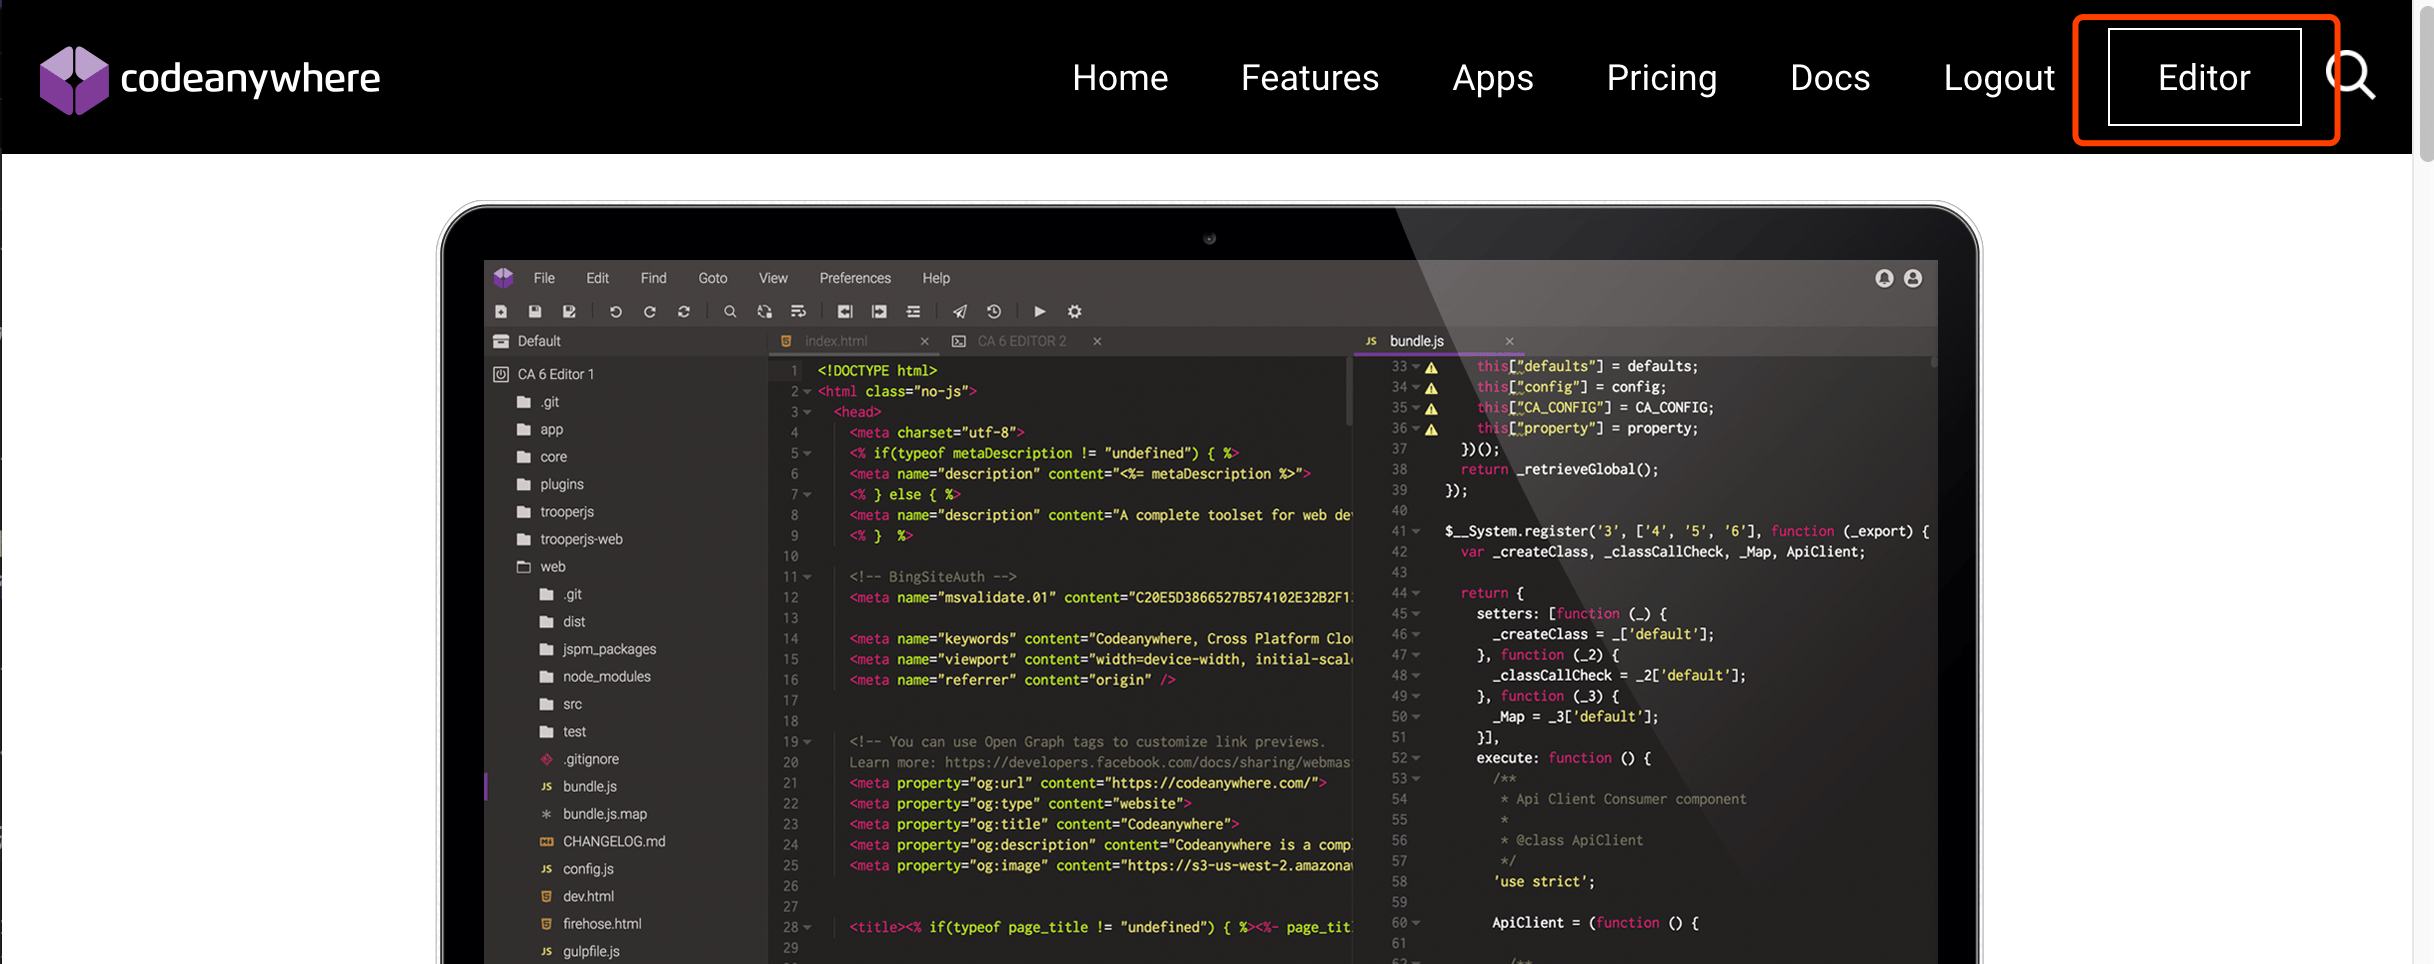
Task: Open the Apps nav link
Action: point(1493,78)
